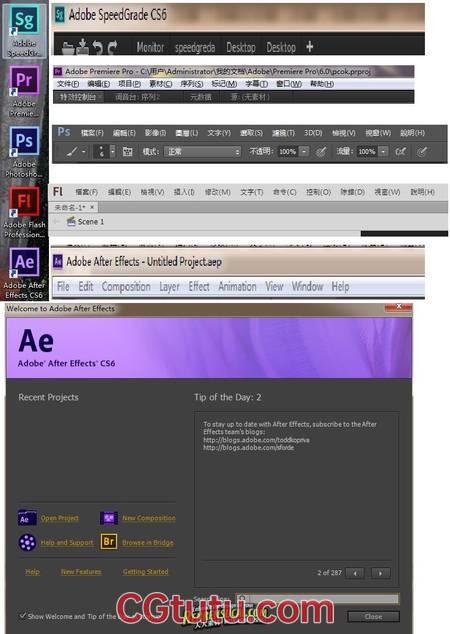Viewport: 450px width, 634px height.
Task: Click the Browse in Bridge link
Action: click(x=148, y=543)
